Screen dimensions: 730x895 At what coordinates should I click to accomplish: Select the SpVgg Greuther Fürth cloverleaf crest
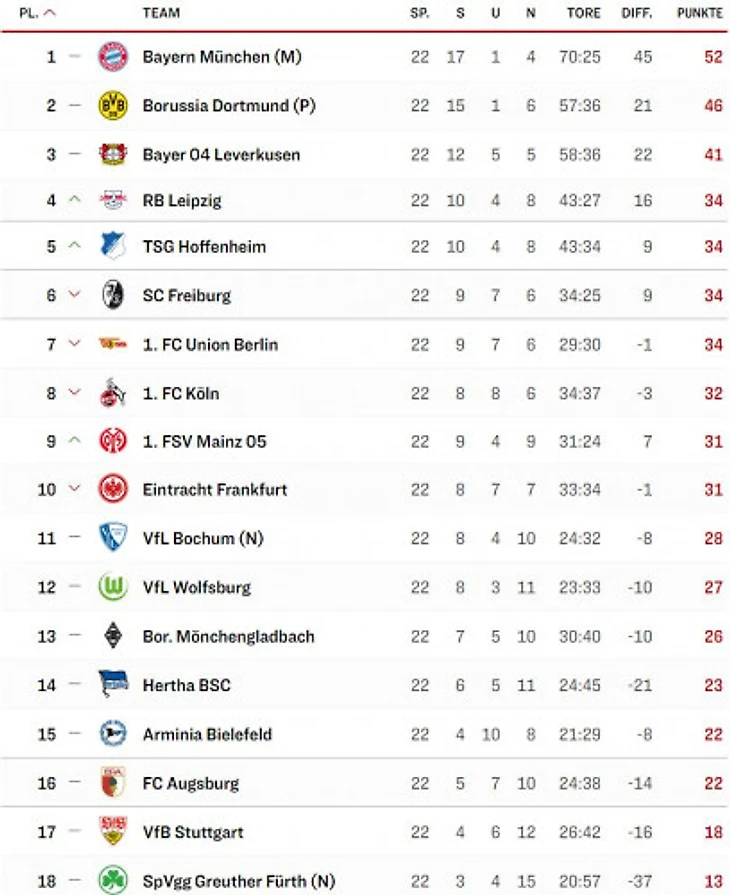pos(113,880)
